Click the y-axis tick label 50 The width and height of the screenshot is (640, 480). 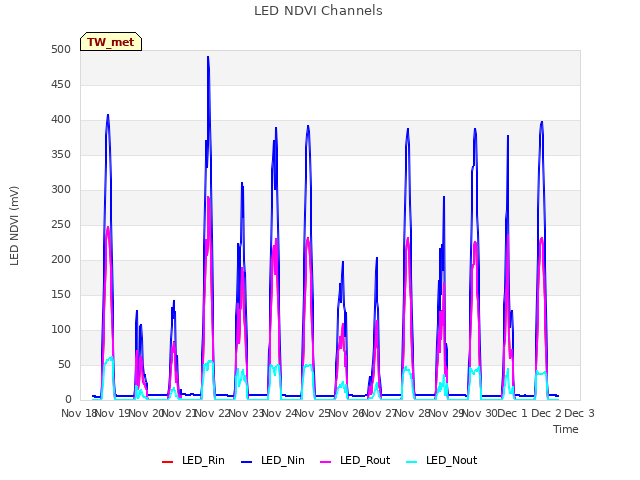[64, 364]
